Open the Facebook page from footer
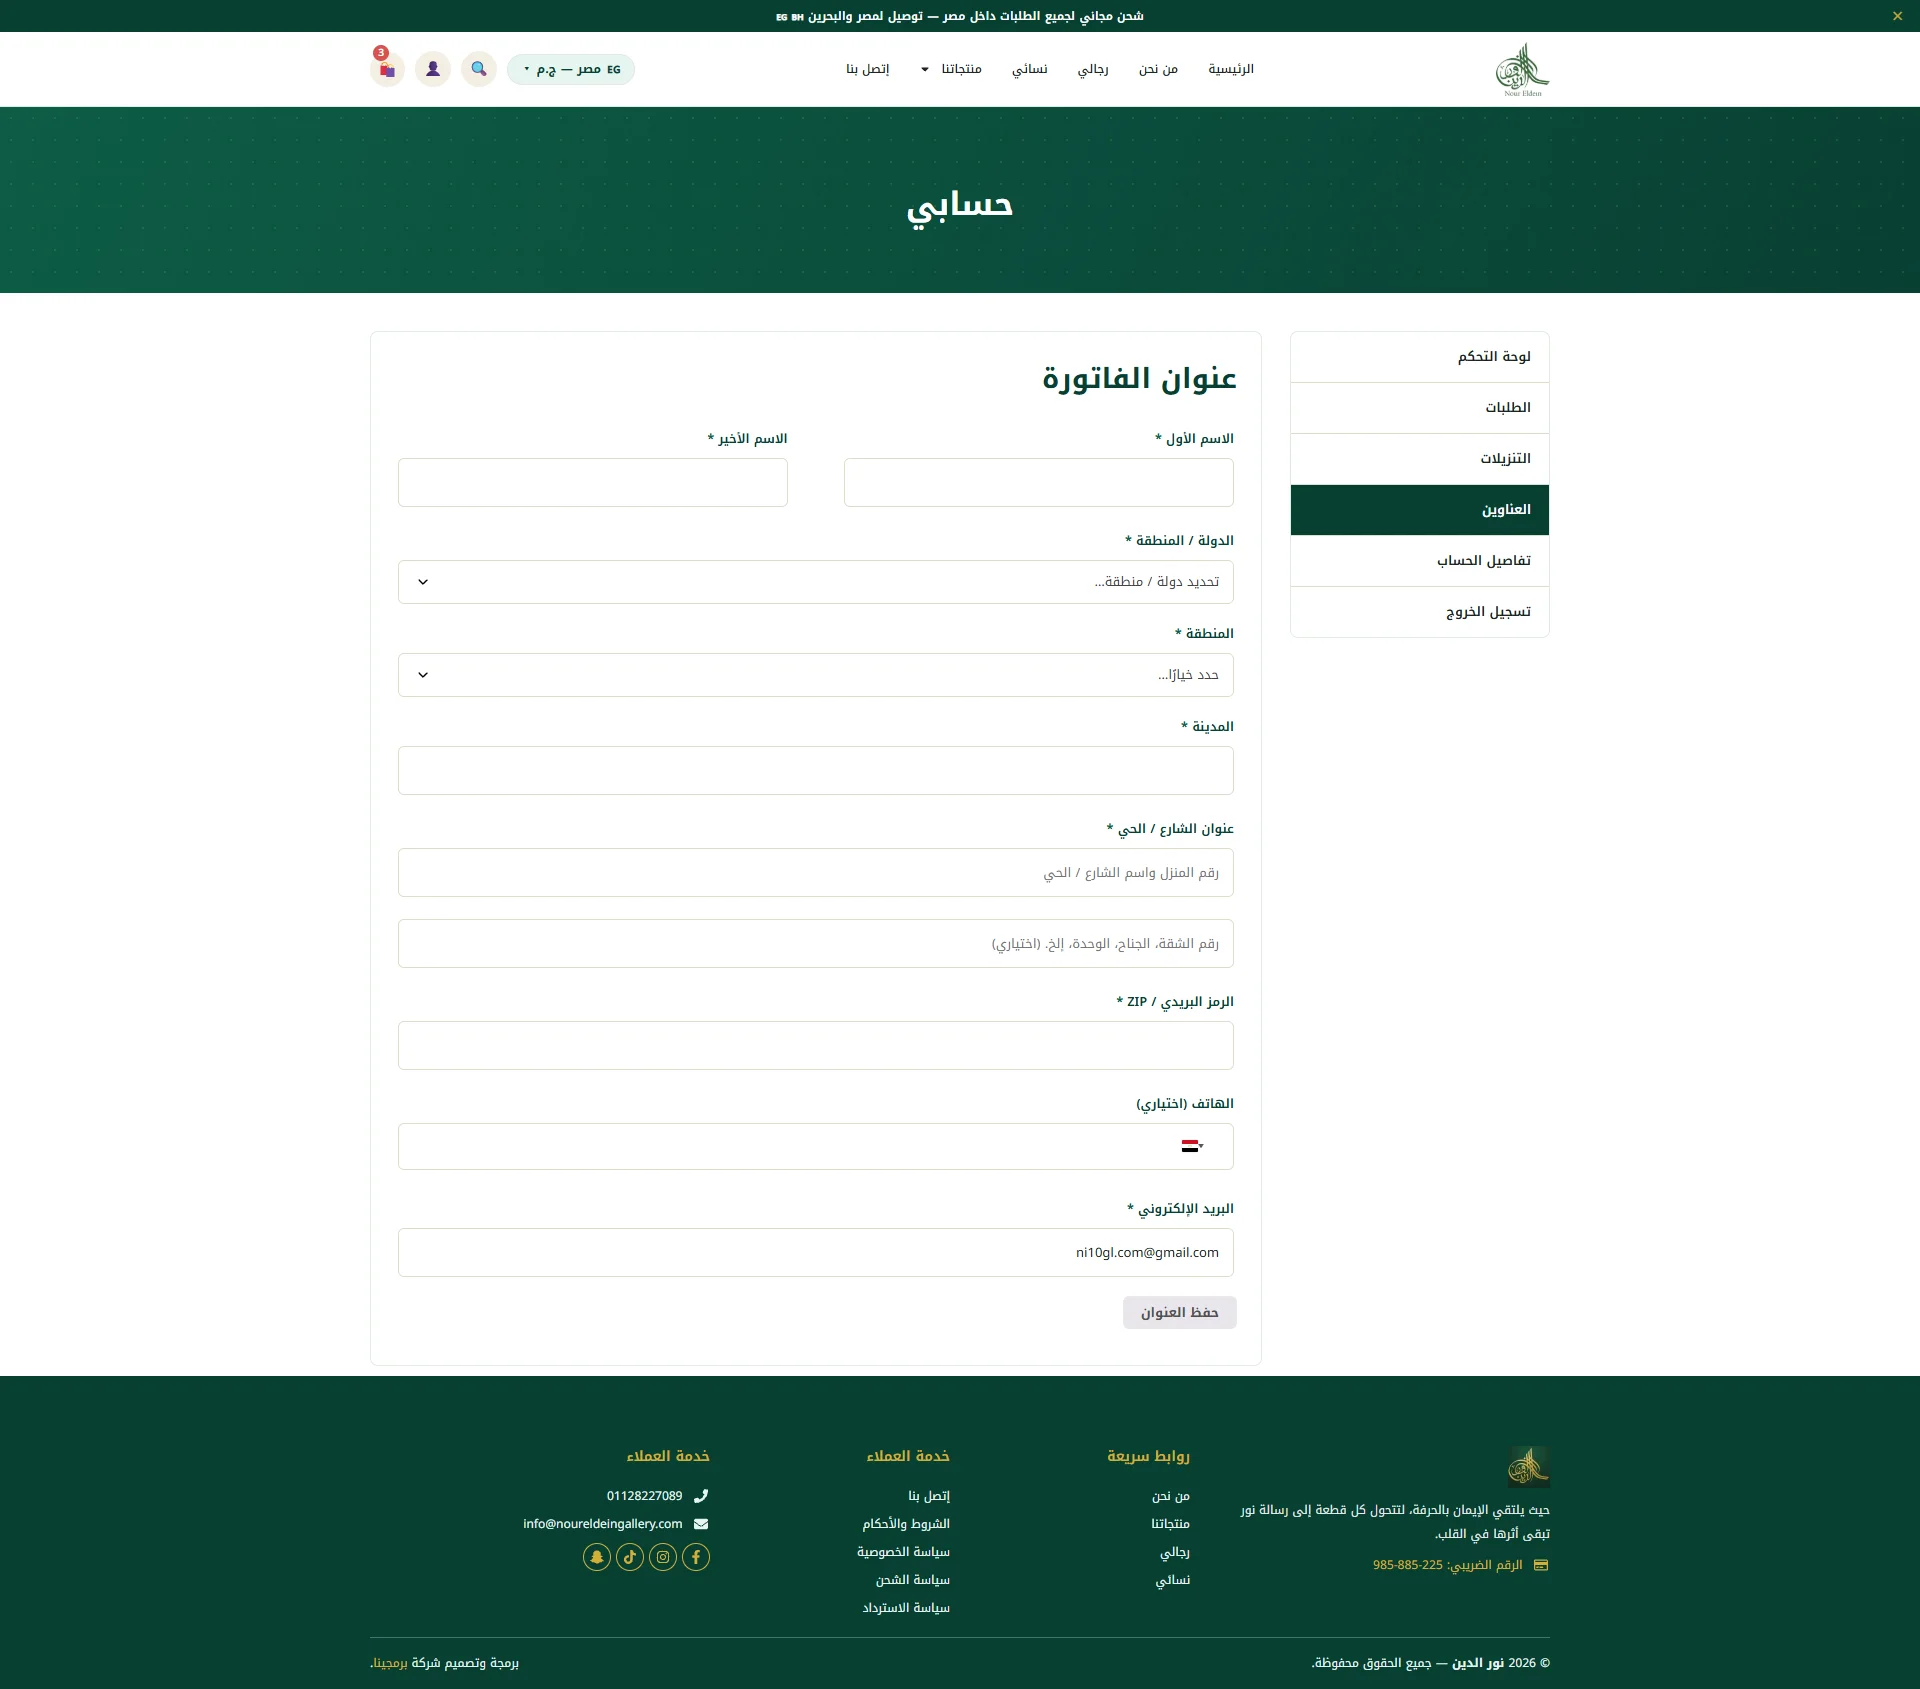1920x1689 pixels. click(696, 1557)
